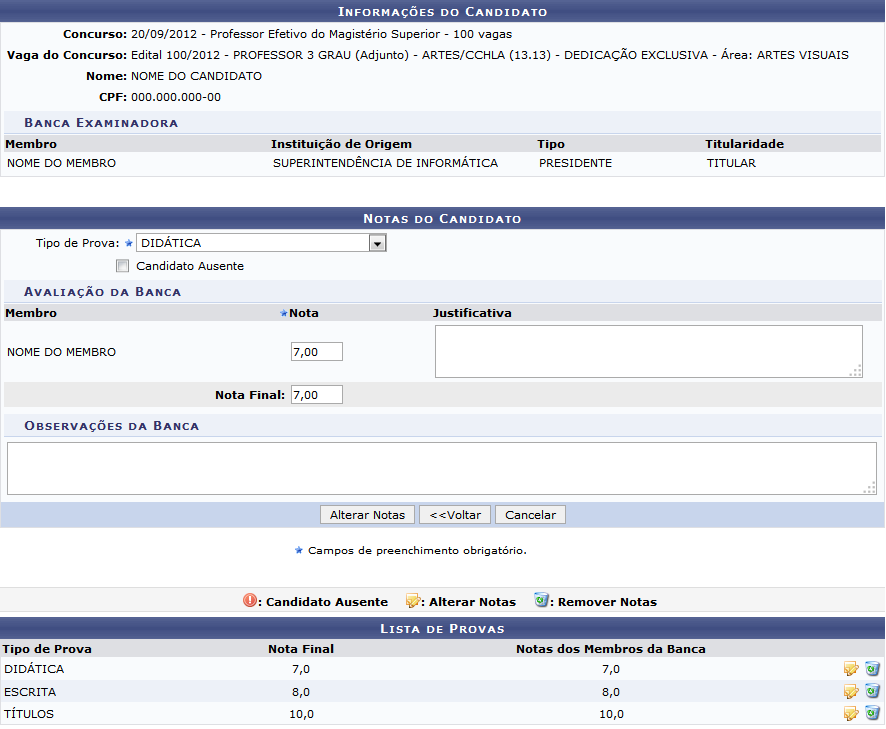Image resolution: width=886 pixels, height=729 pixels.
Task: Edit grades for the TÍTULOS exam row
Action: point(851,713)
